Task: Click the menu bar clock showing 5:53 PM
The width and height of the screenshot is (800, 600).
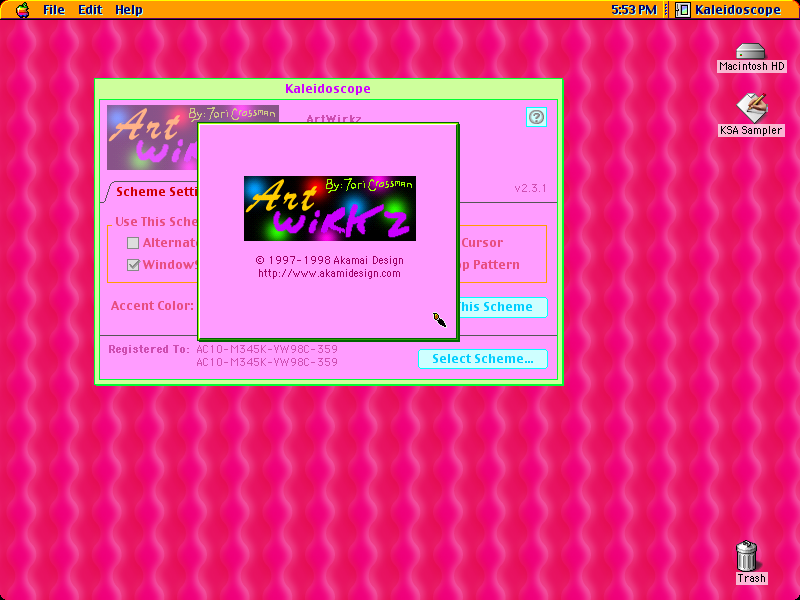Action: click(x=634, y=10)
